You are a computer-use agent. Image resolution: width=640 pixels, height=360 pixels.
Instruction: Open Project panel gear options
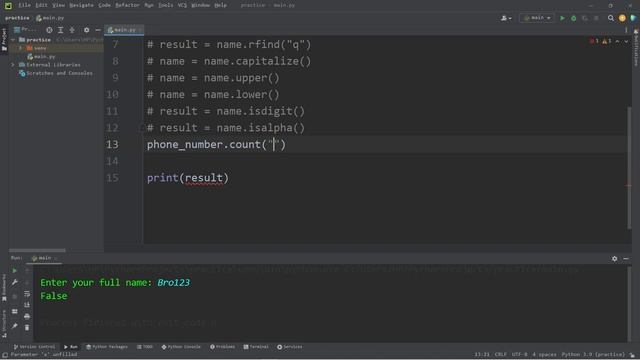tap(86, 30)
